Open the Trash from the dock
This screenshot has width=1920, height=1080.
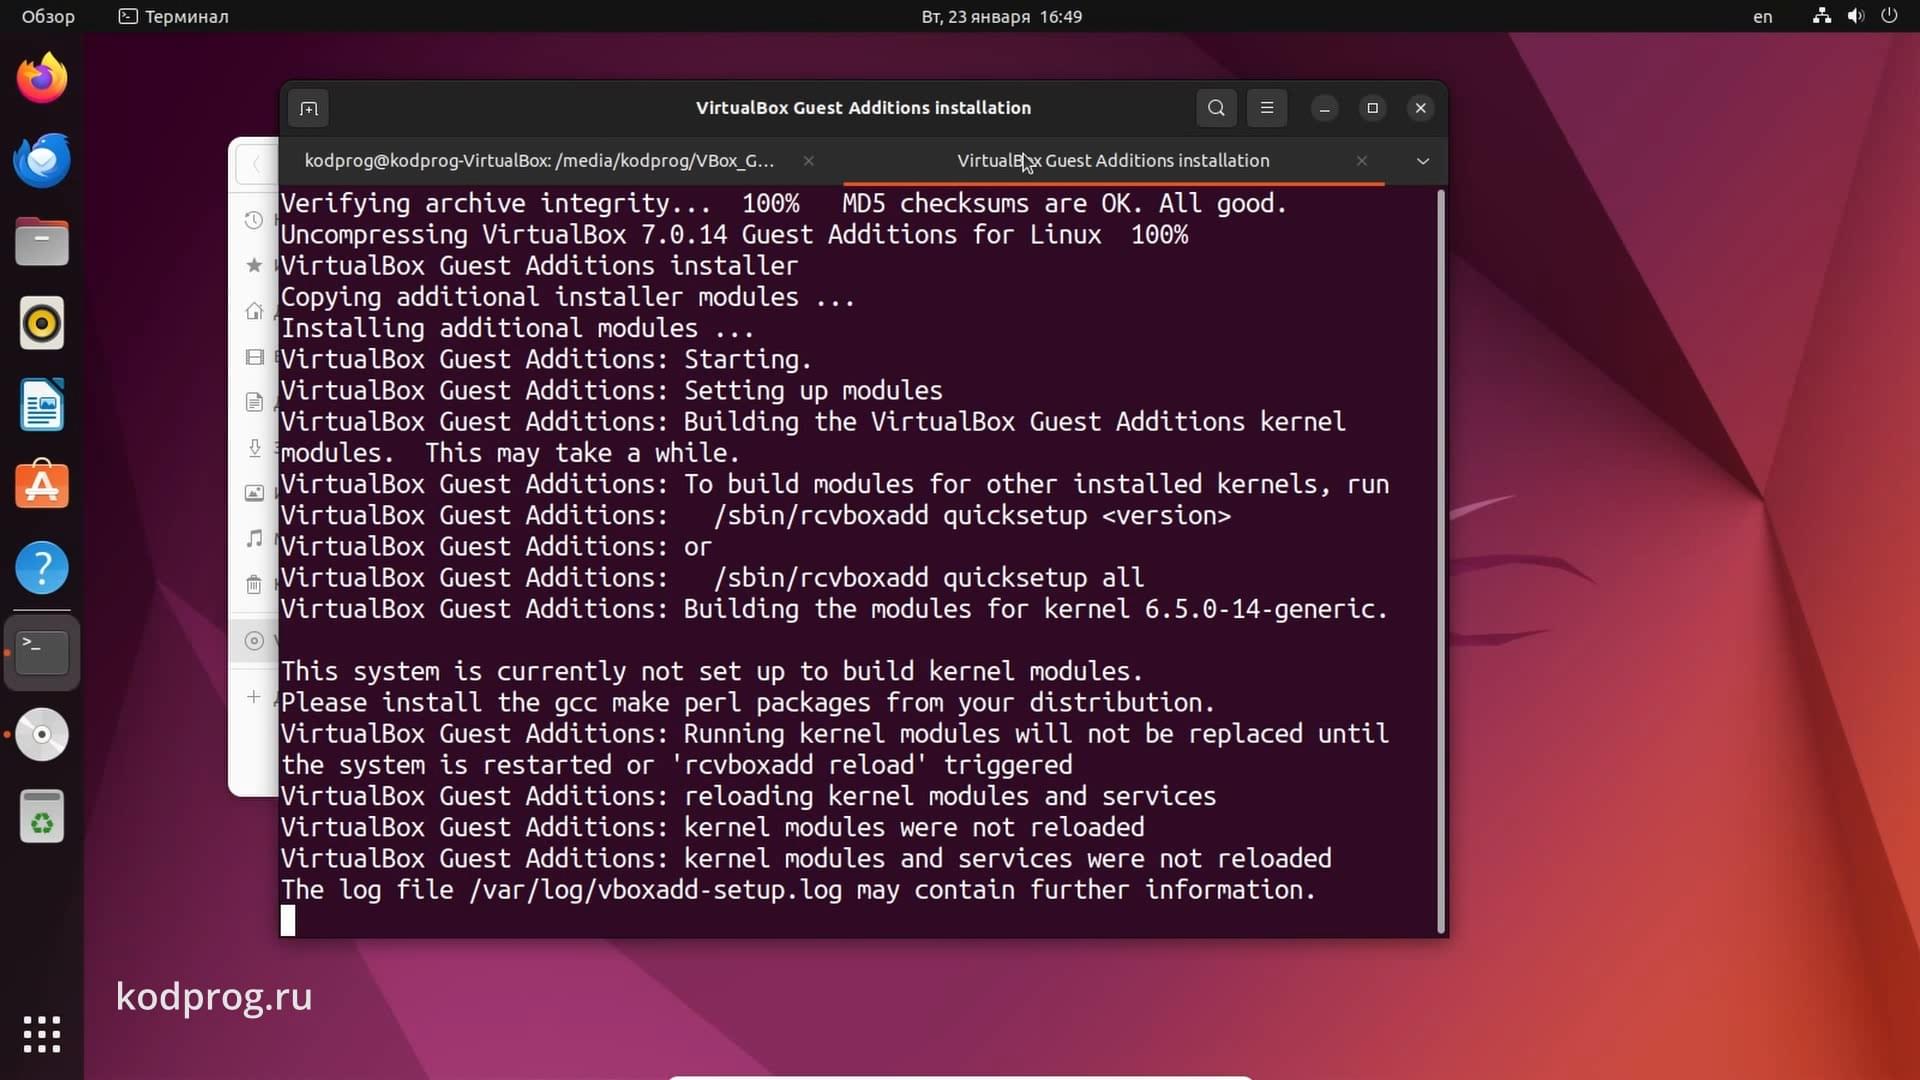coord(42,817)
